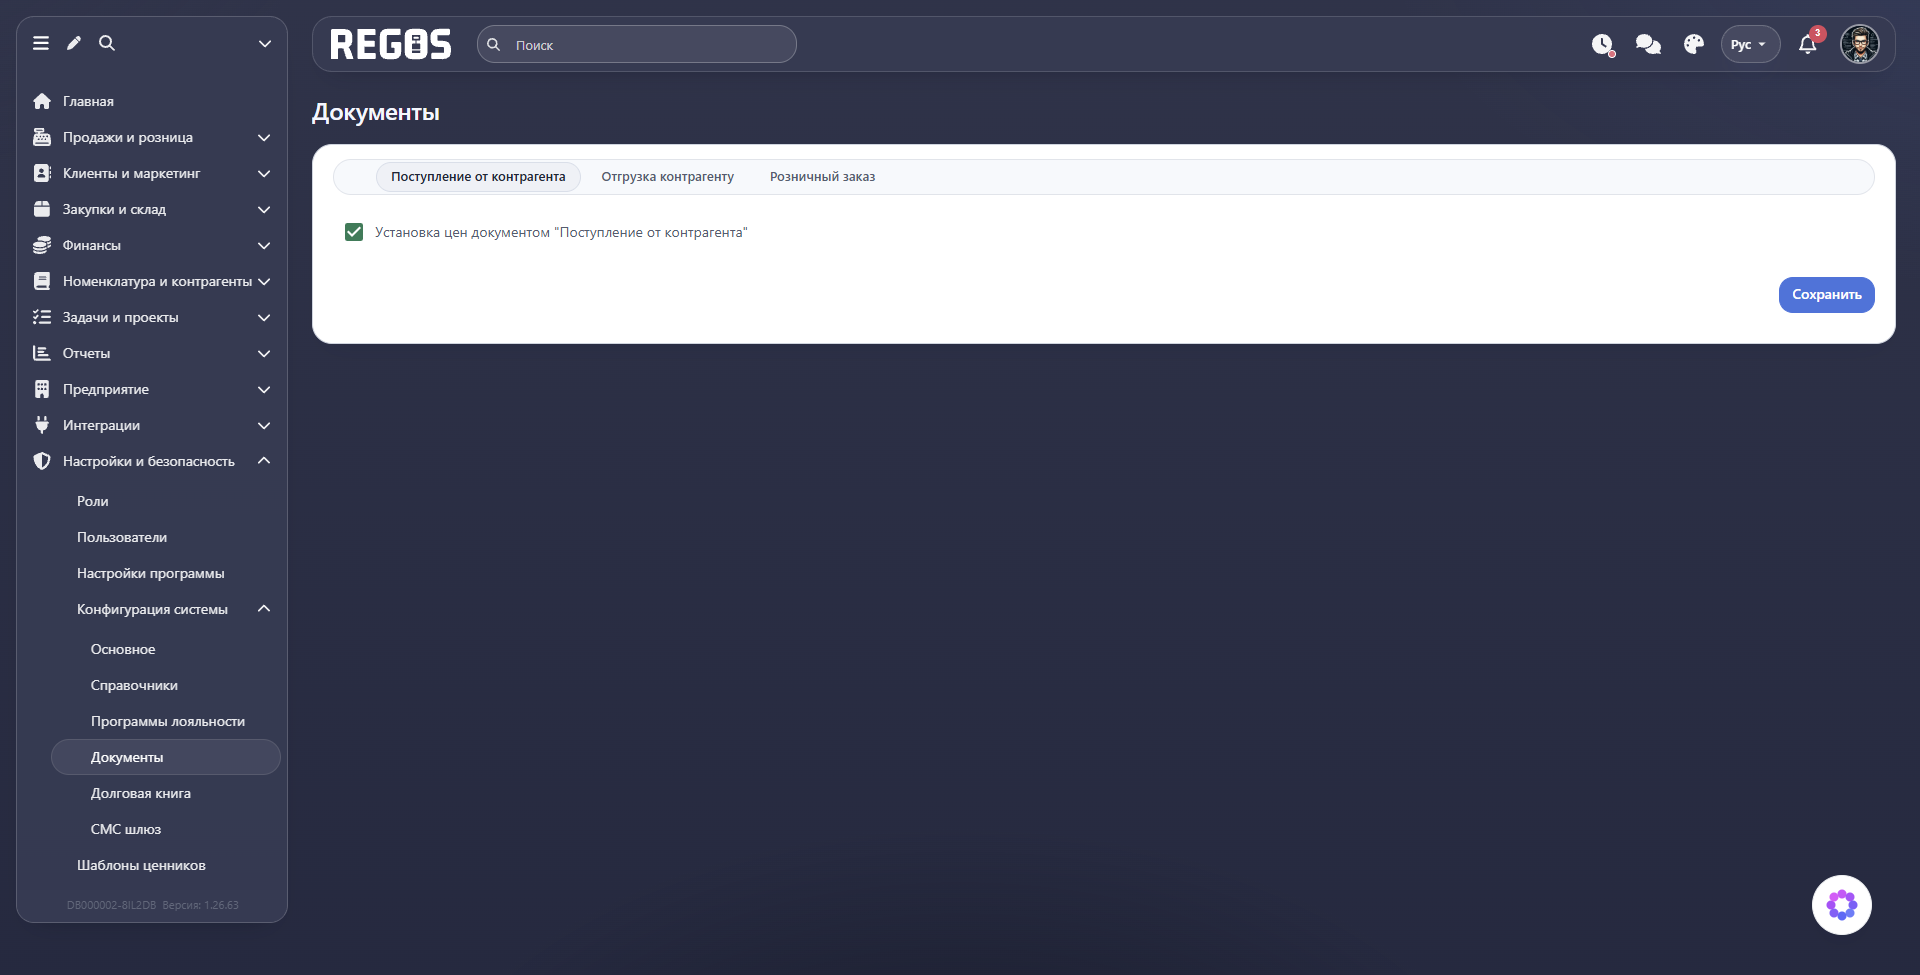This screenshot has width=1920, height=975.
Task: Open the color palette theme icon
Action: [x=1693, y=45]
